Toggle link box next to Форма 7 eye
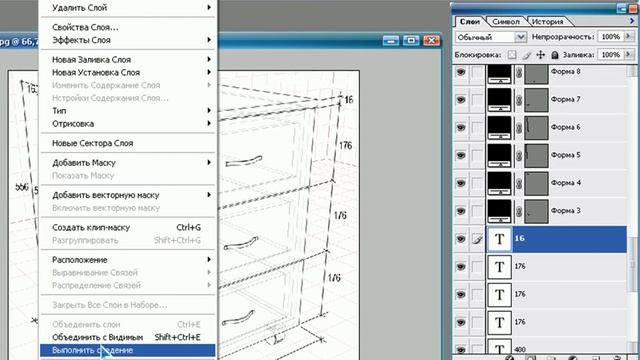 477,100
